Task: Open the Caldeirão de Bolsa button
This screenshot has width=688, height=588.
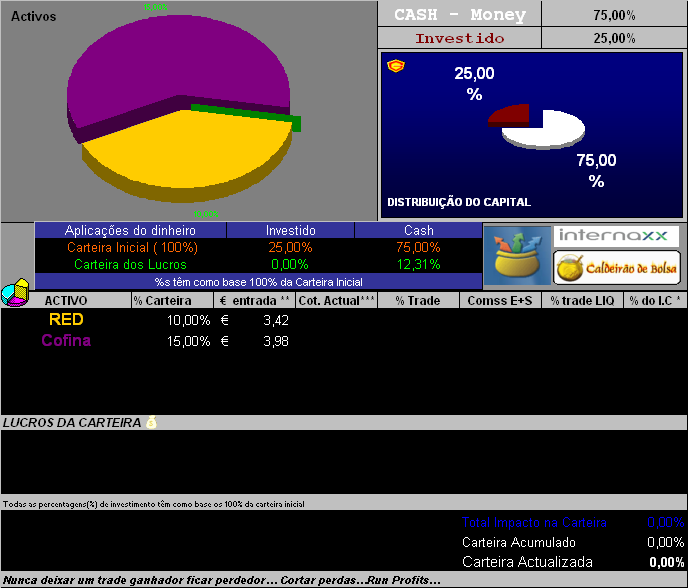Action: pos(617,268)
